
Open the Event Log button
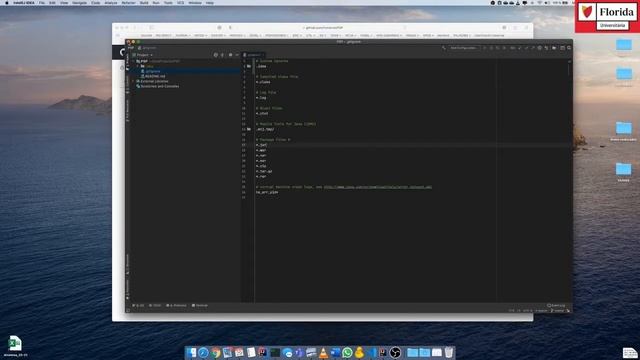(x=556, y=305)
